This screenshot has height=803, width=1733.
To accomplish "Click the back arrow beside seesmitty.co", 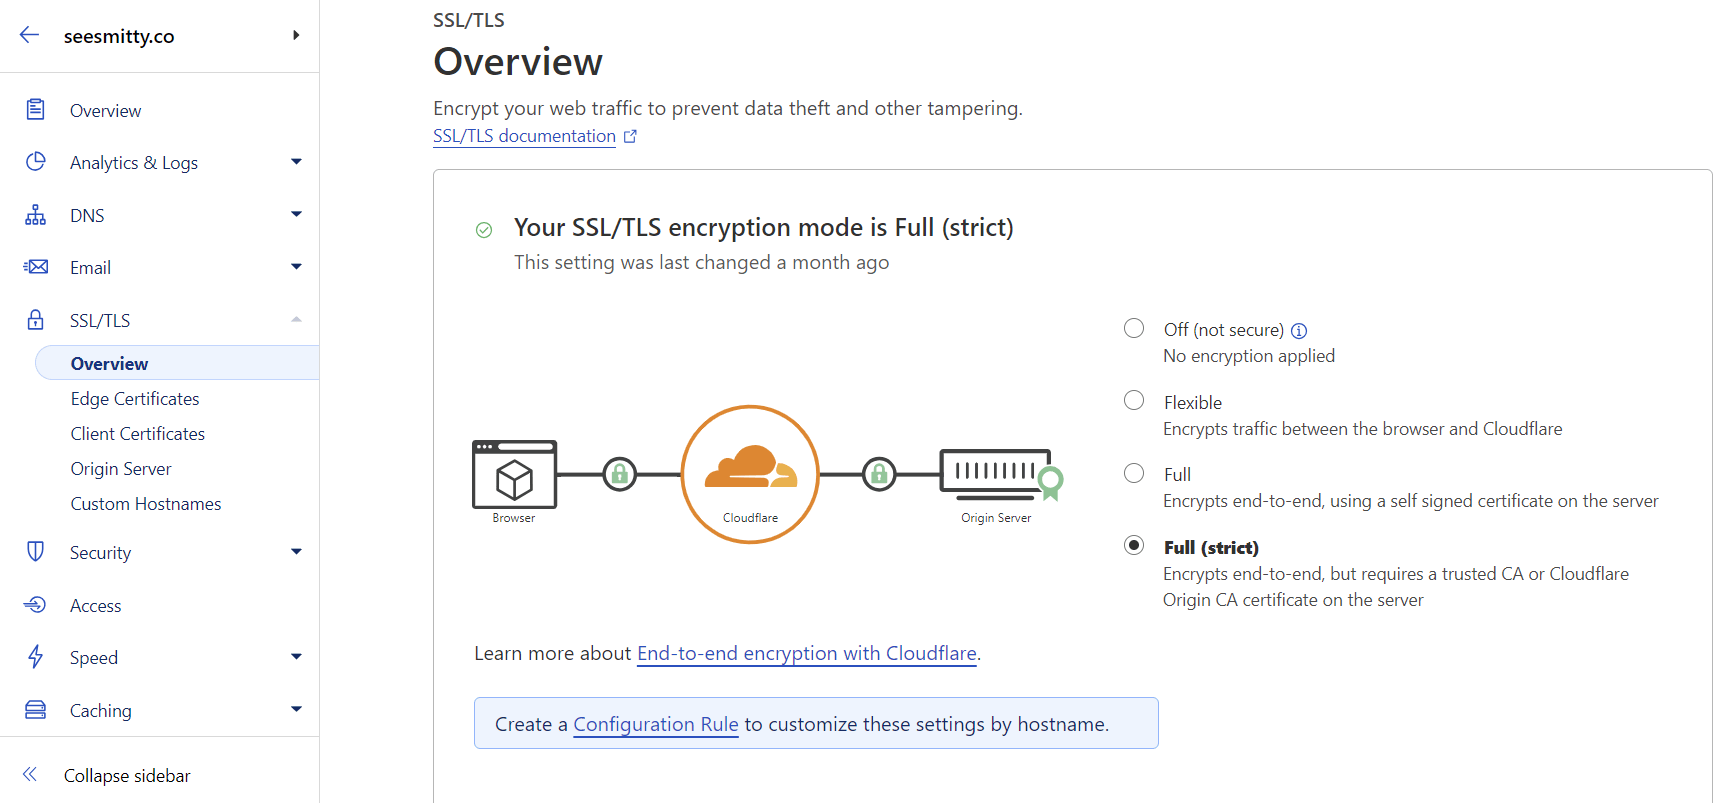I will 29,35.
